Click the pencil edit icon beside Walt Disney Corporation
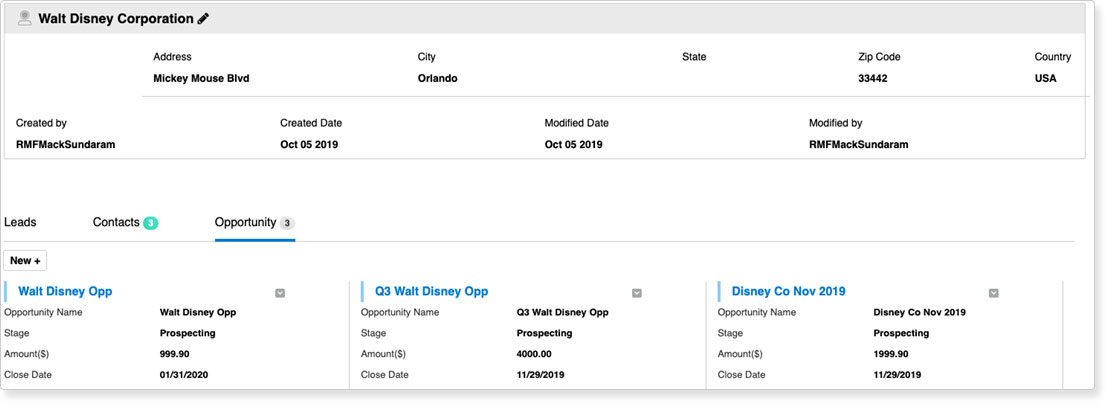 coord(204,19)
